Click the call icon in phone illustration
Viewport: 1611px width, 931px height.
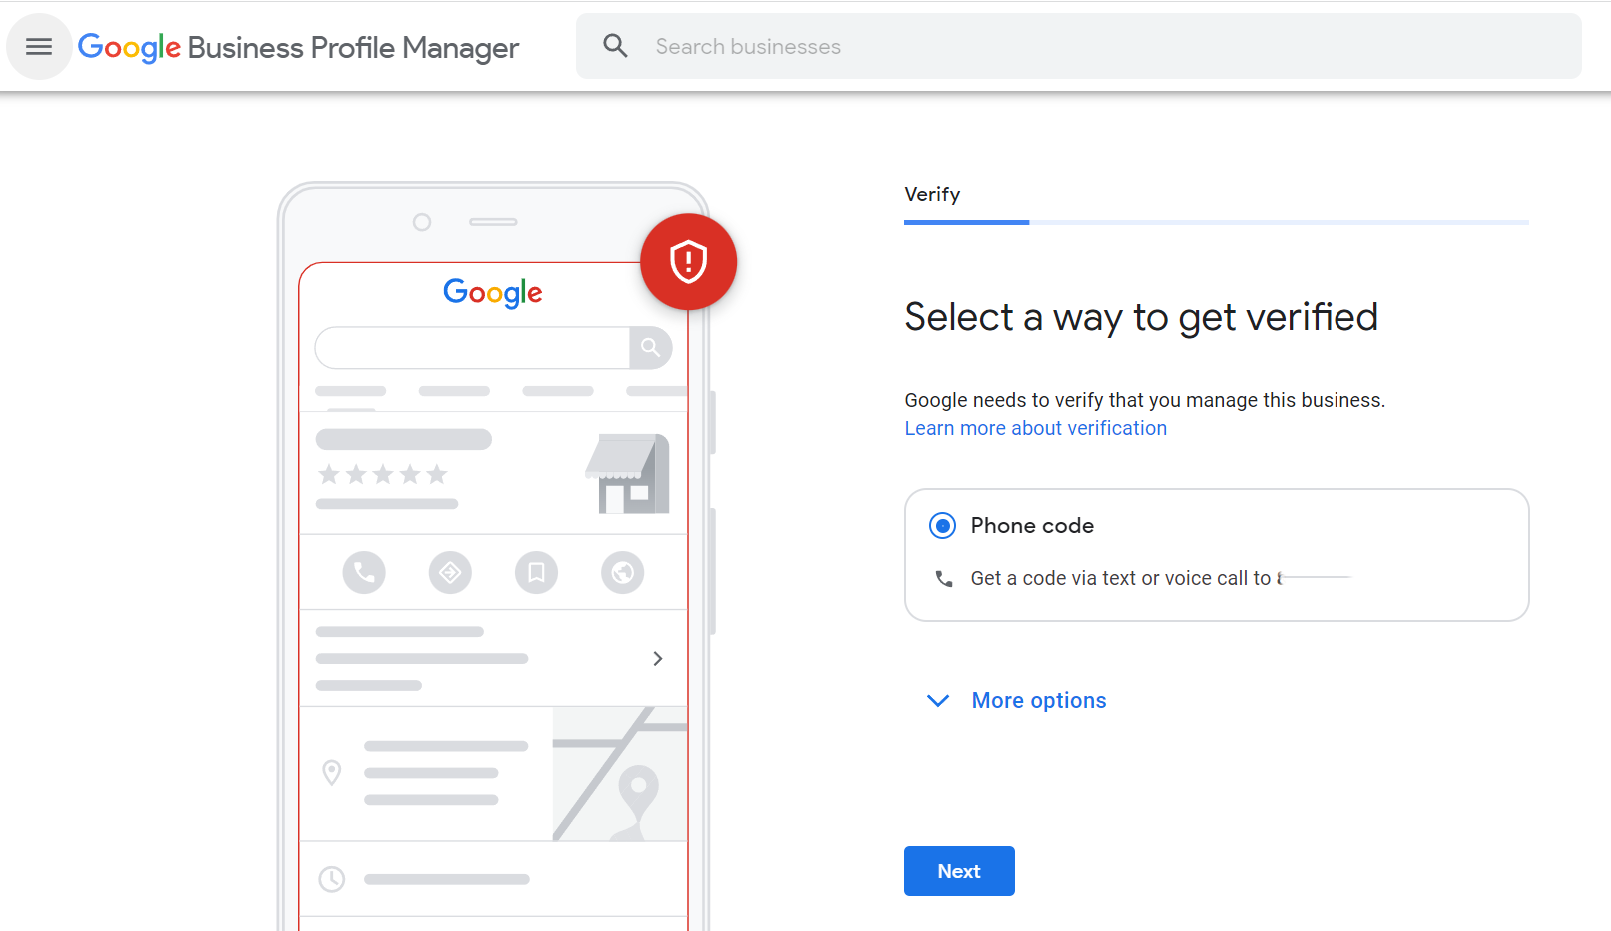pyautogui.click(x=364, y=573)
